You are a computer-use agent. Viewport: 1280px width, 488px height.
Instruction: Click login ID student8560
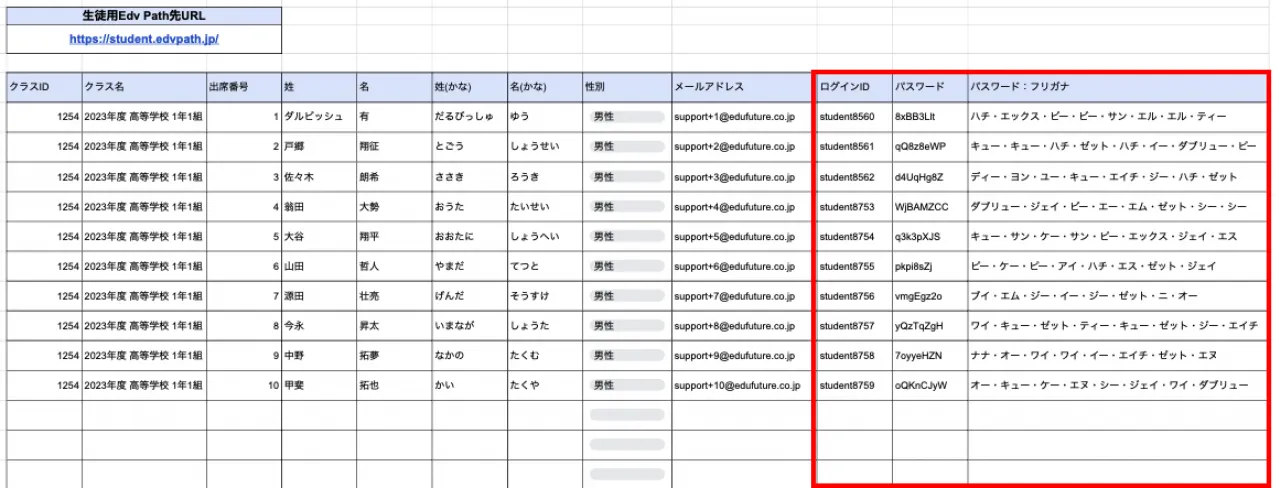[x=855, y=117]
